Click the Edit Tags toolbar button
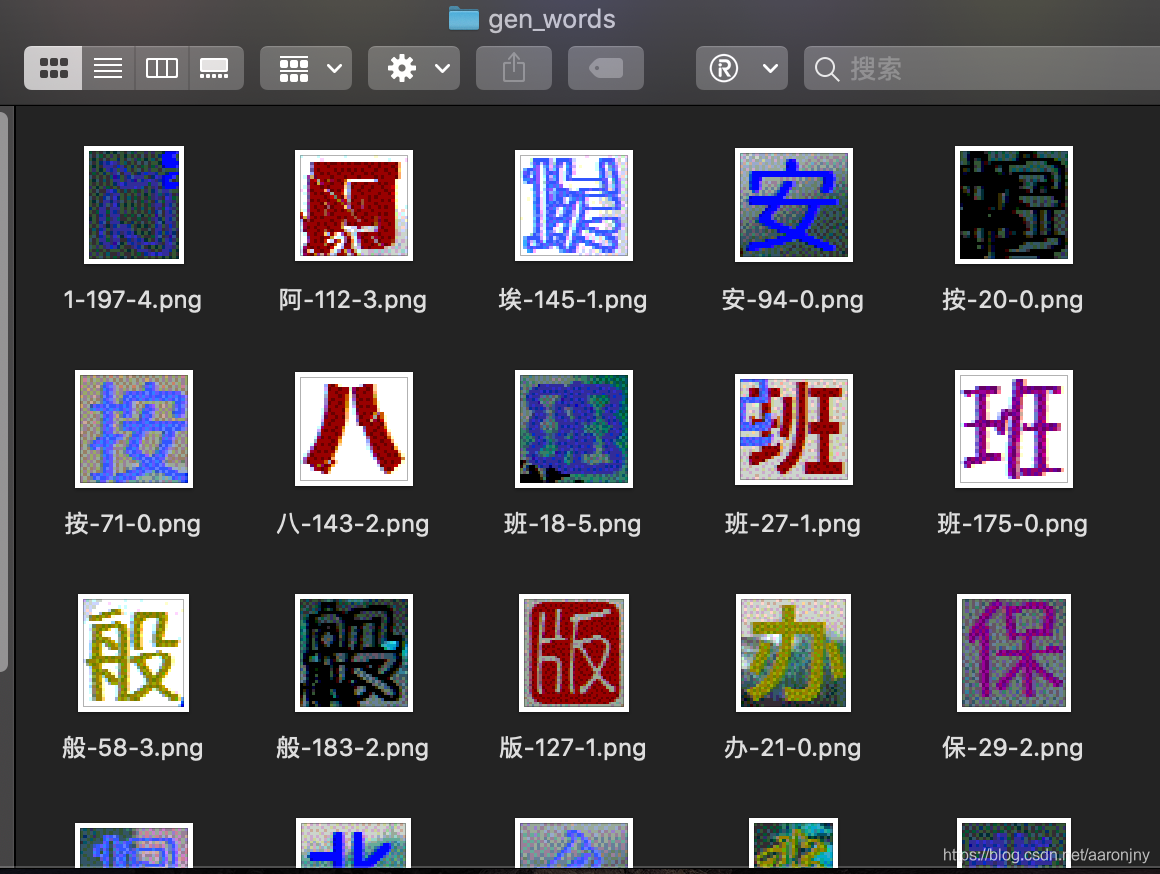The height and width of the screenshot is (874, 1160). click(605, 68)
